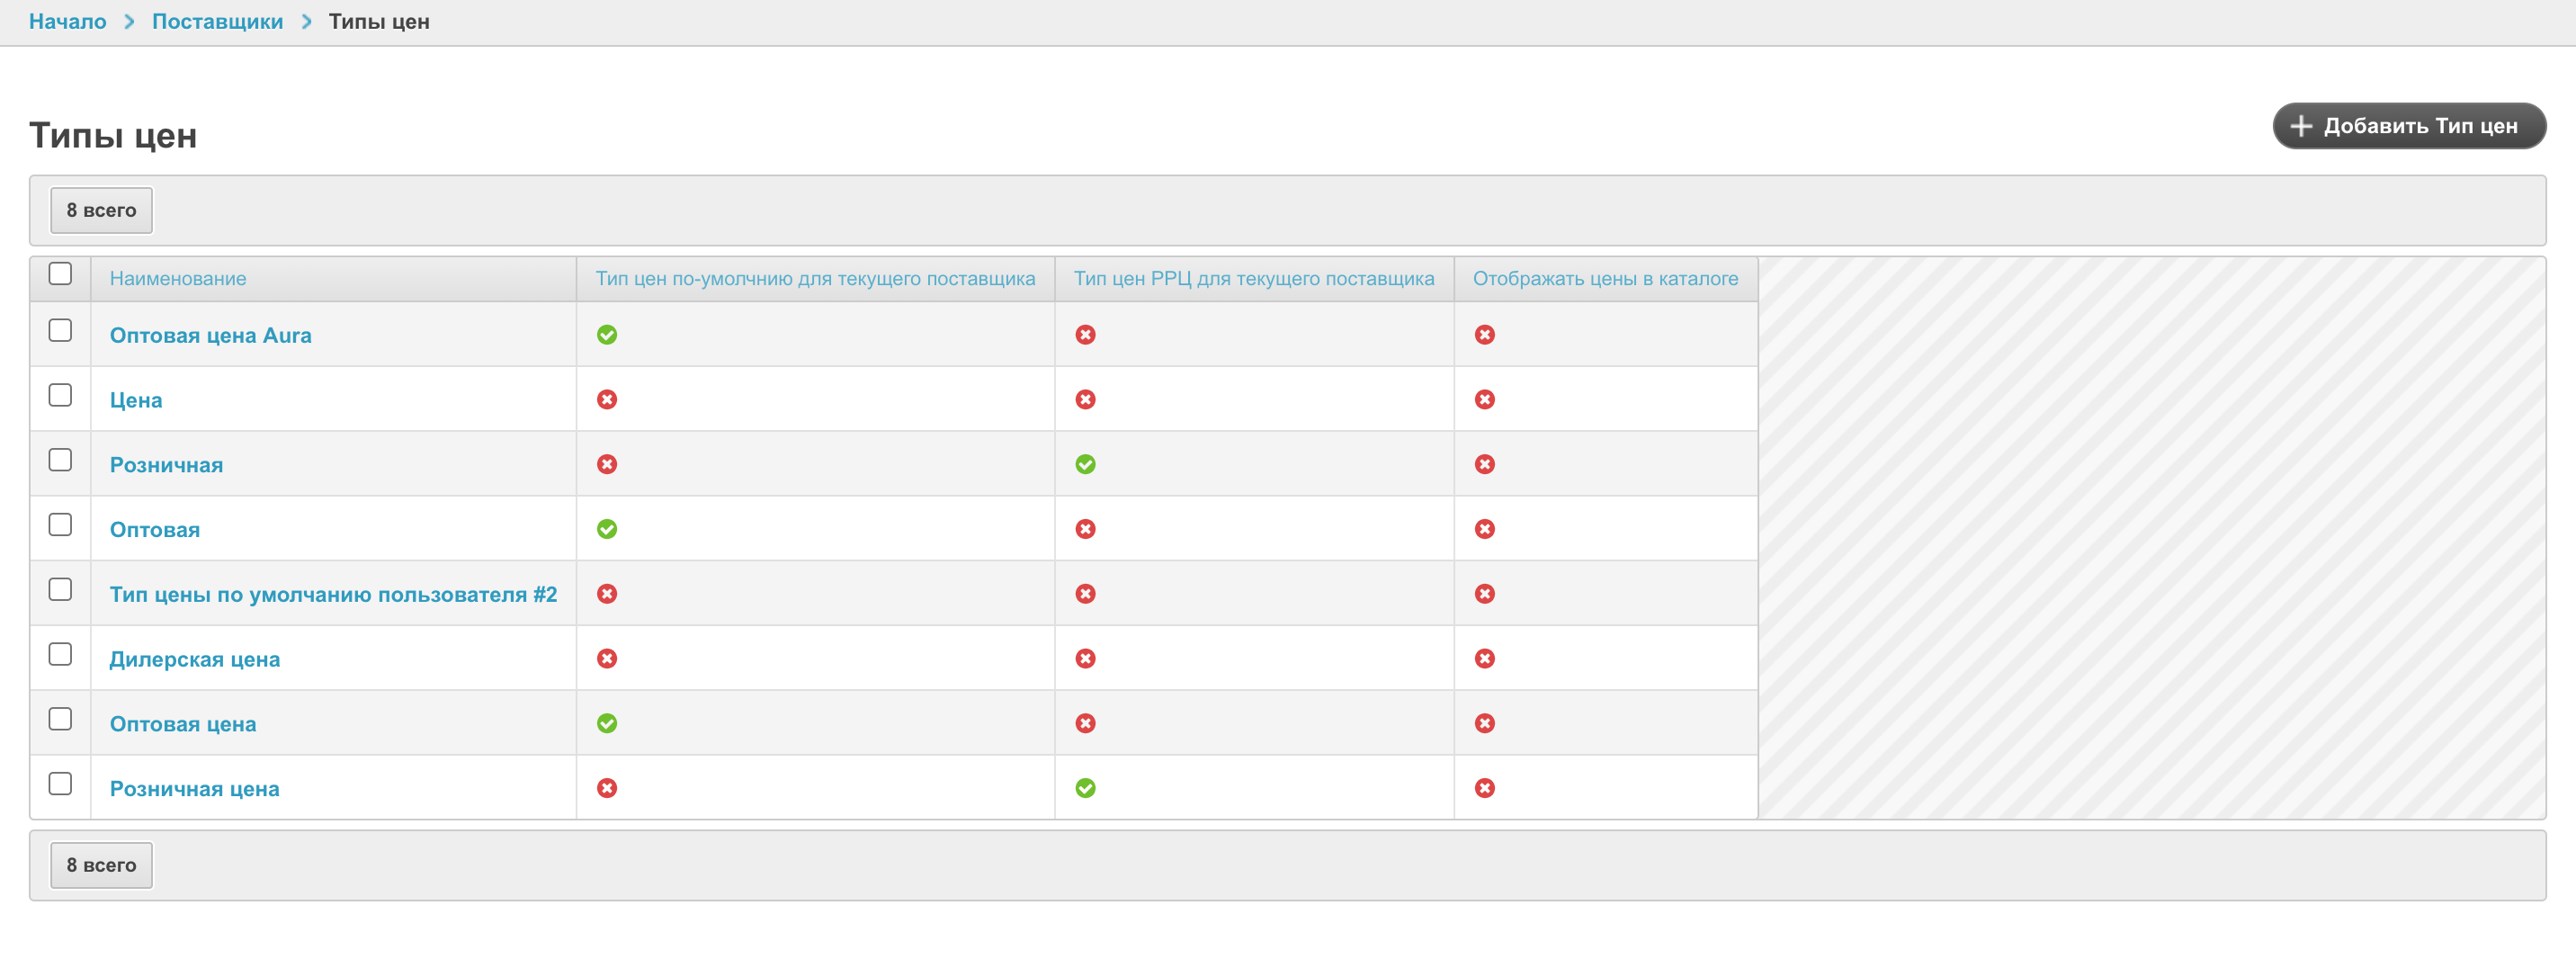Check the box for Оптовая цена Aura
Image resolution: width=2576 pixels, height=959 pixels.
pos(60,331)
